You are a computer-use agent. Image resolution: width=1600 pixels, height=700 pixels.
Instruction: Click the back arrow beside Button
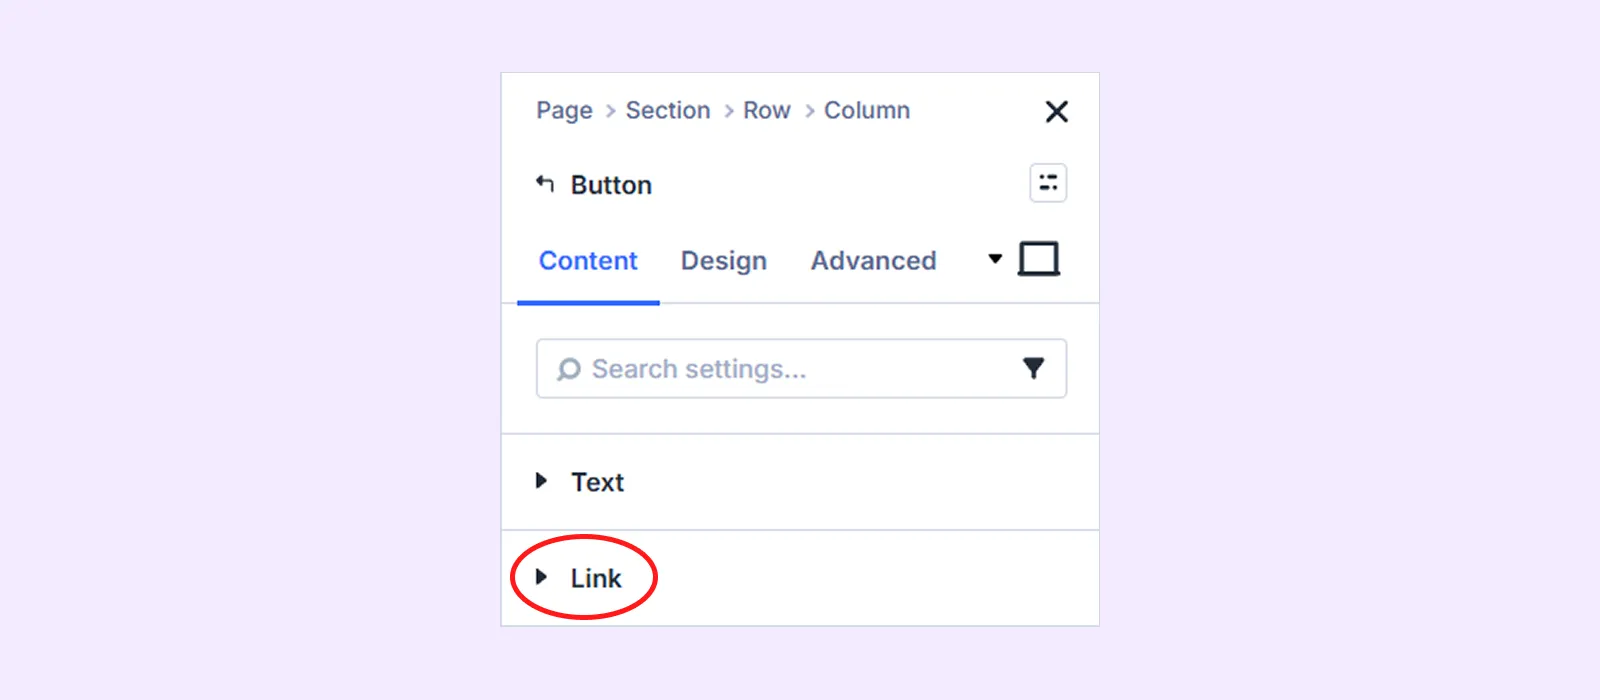tap(545, 184)
